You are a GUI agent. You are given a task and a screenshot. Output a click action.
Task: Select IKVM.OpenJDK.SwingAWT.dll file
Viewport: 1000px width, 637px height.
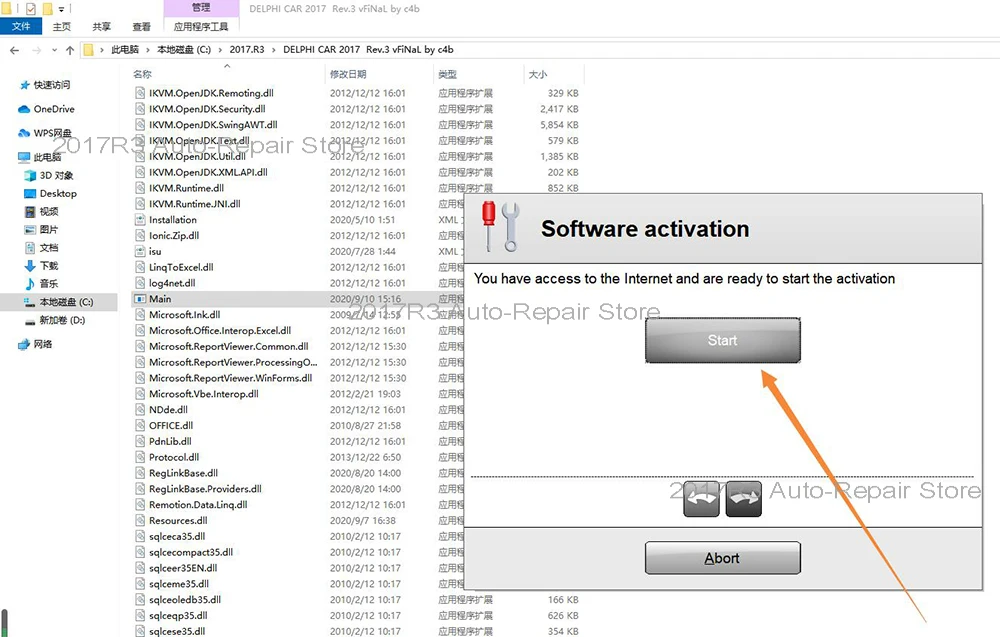tap(213, 125)
